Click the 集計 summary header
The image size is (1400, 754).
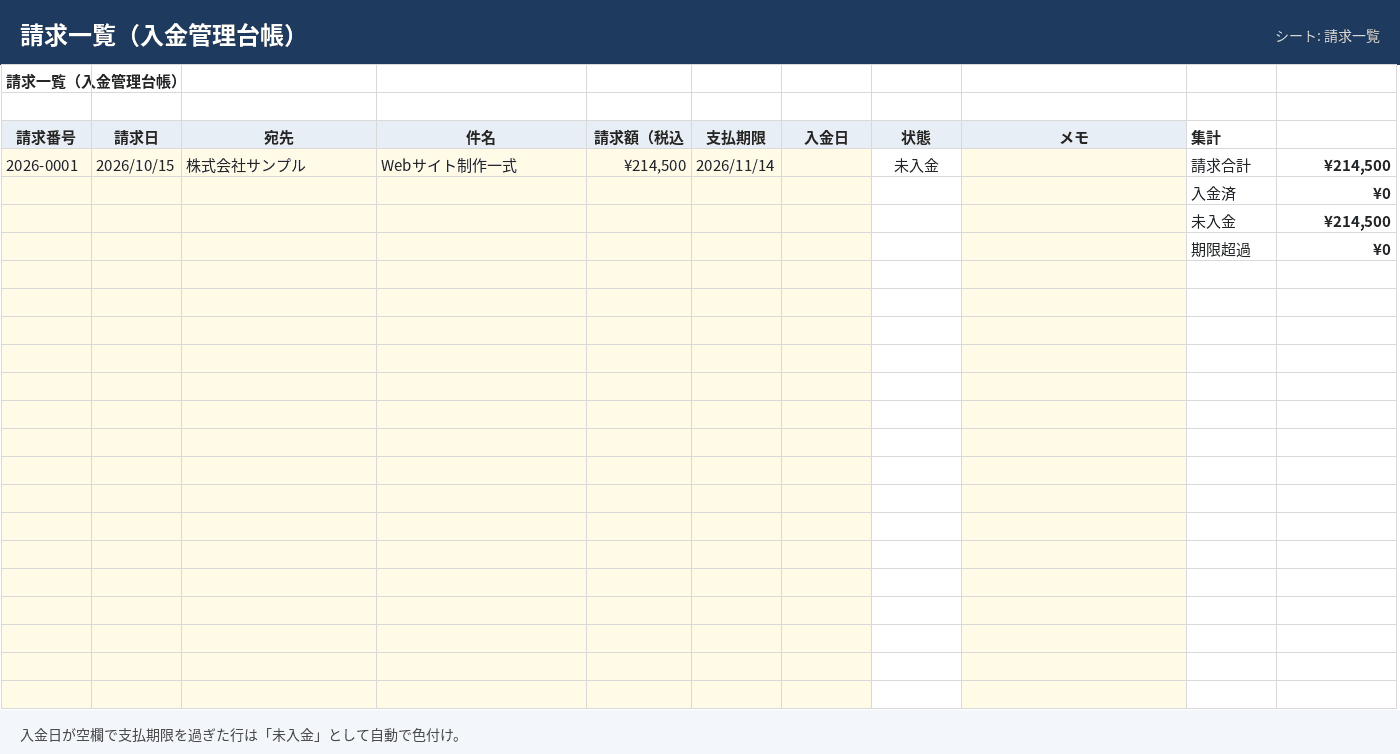tap(1231, 137)
